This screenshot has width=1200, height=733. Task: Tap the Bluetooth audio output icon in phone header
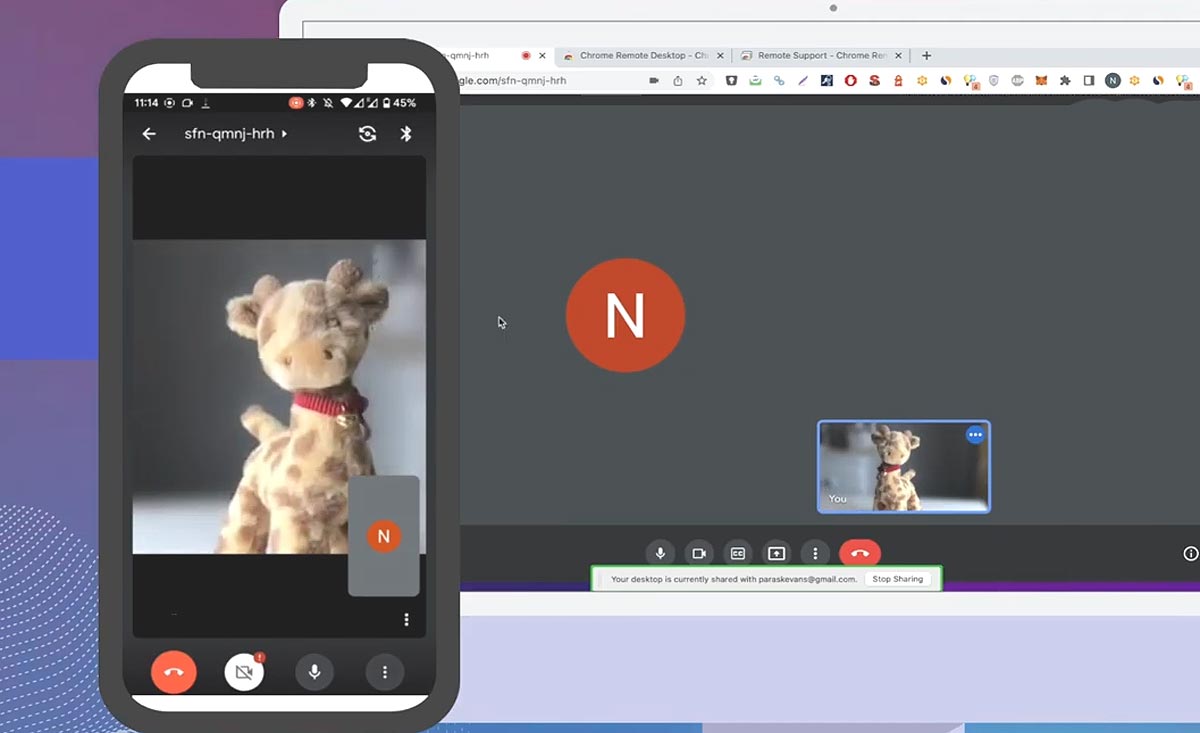coord(406,134)
